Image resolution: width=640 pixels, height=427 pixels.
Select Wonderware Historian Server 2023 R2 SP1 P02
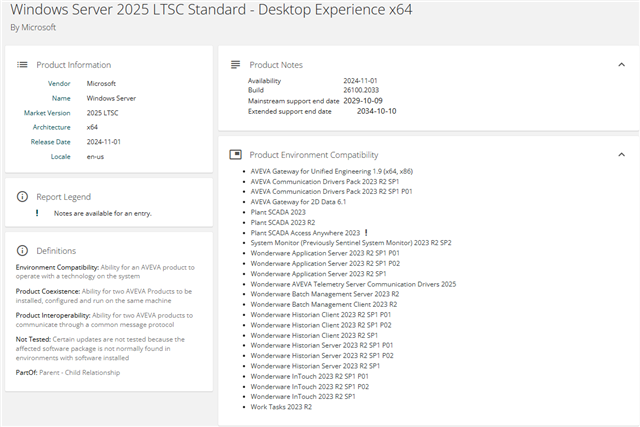[322, 356]
